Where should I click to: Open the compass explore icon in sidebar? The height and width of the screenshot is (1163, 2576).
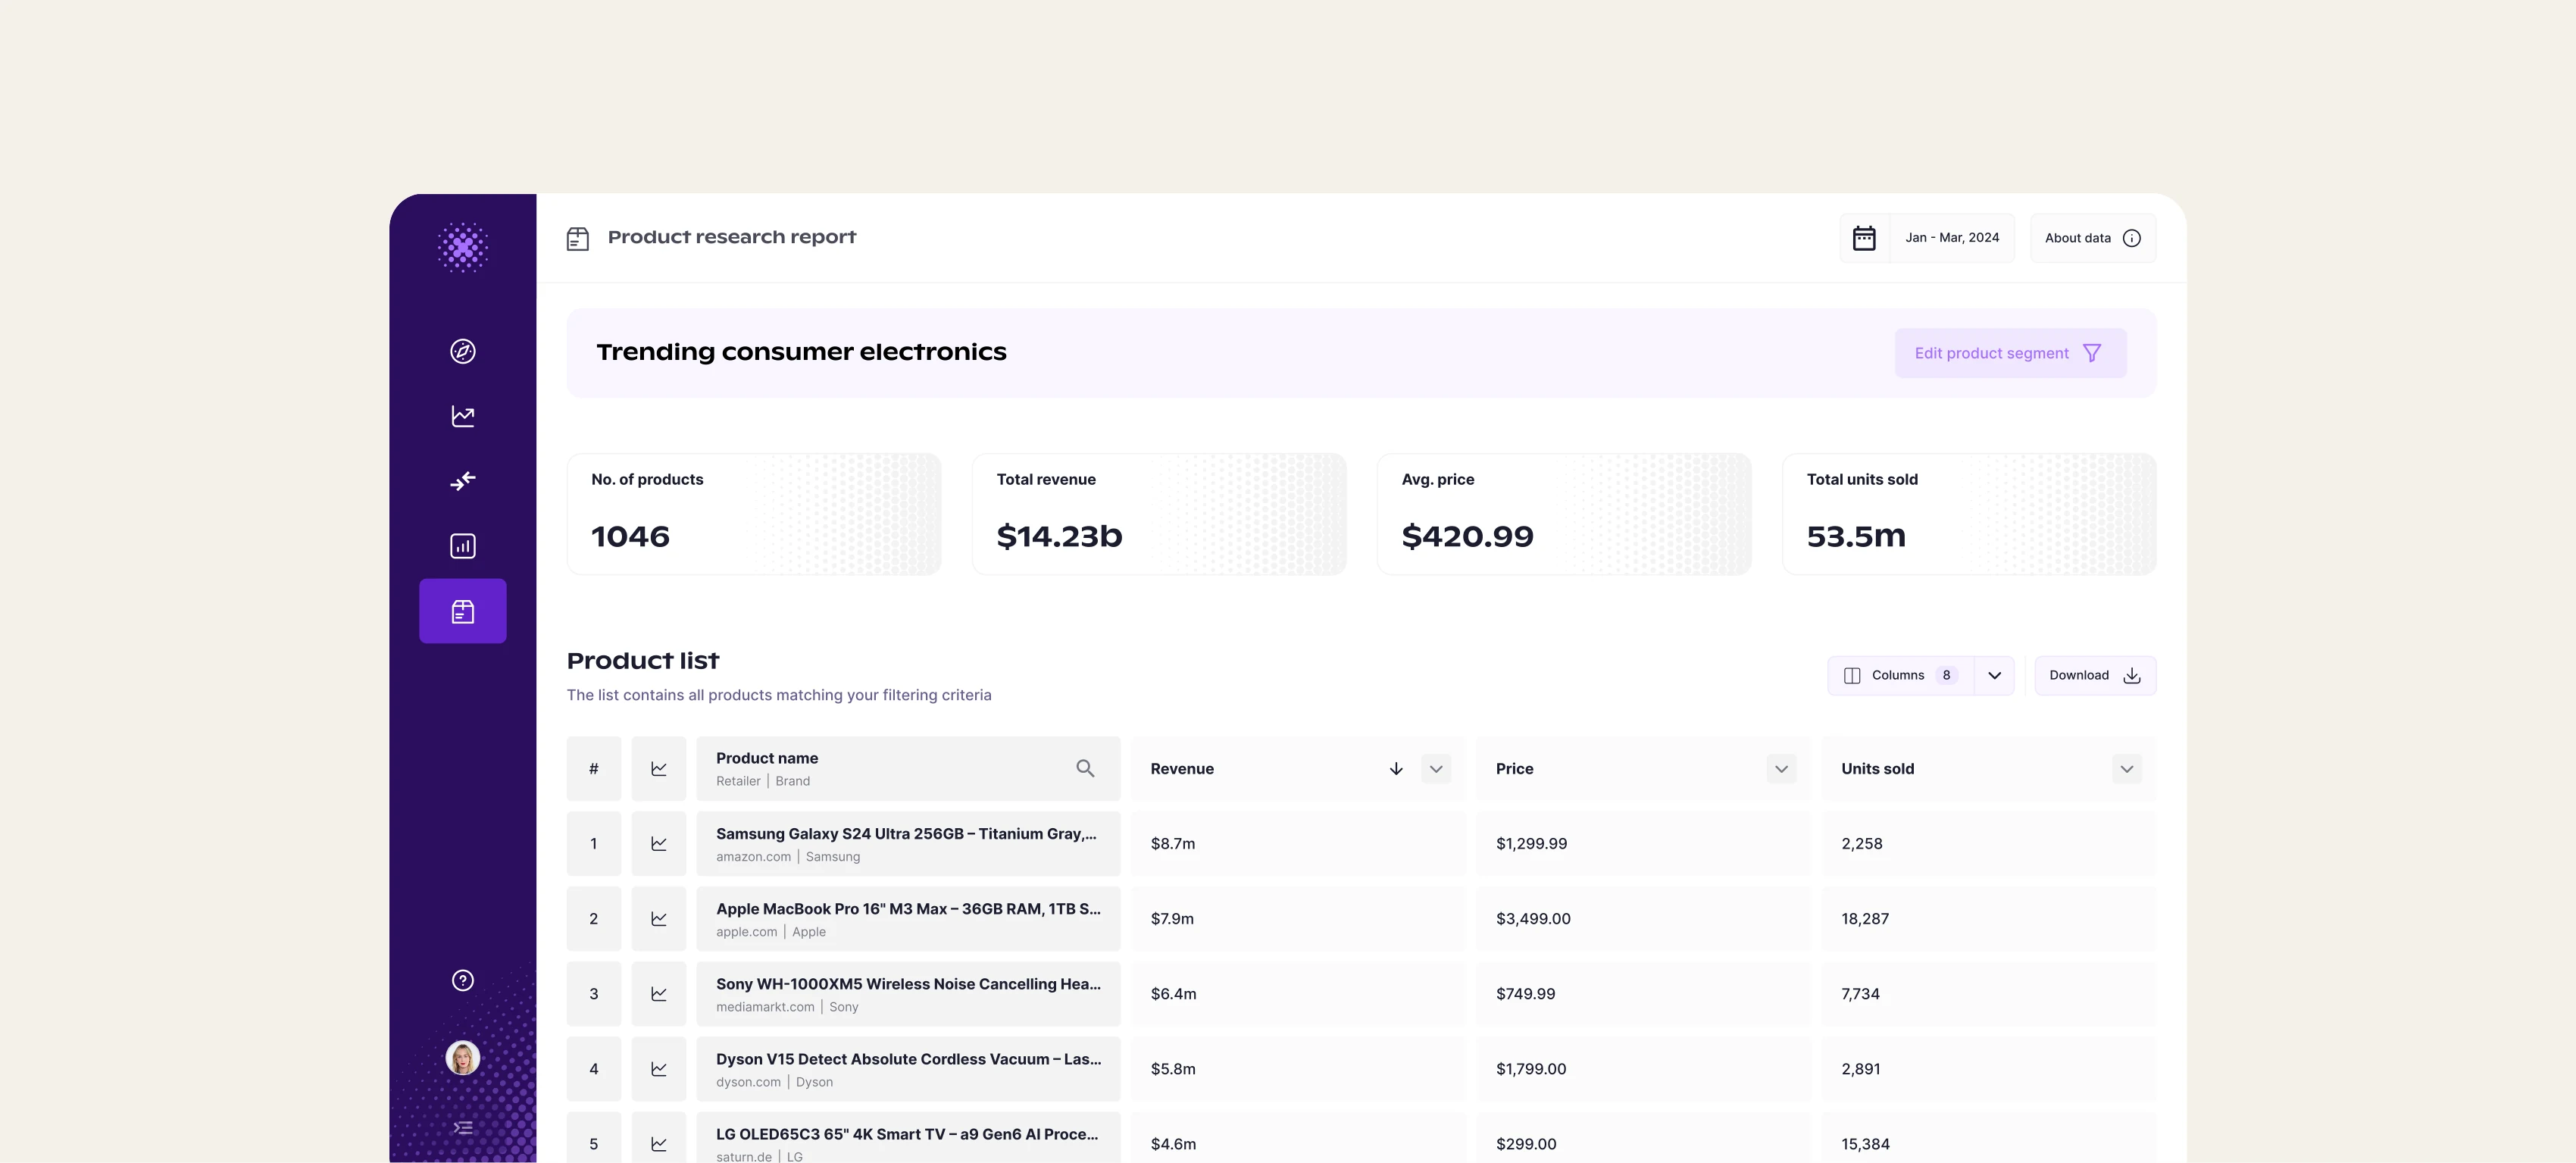(462, 351)
